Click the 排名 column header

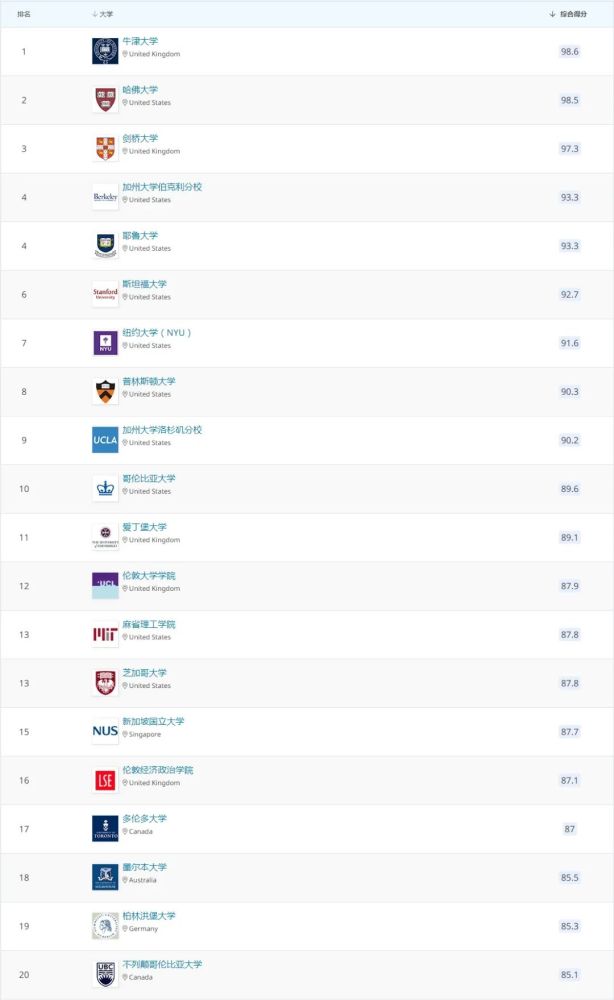click(24, 14)
